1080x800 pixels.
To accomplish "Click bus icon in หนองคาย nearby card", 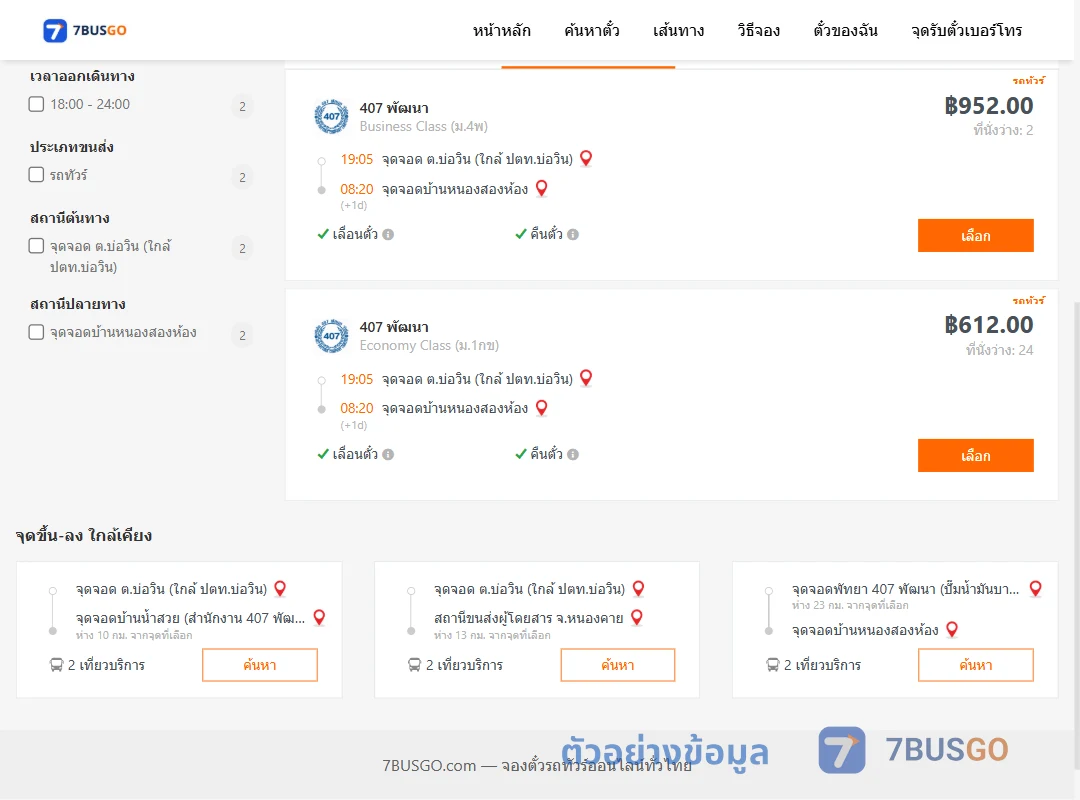I will (415, 665).
